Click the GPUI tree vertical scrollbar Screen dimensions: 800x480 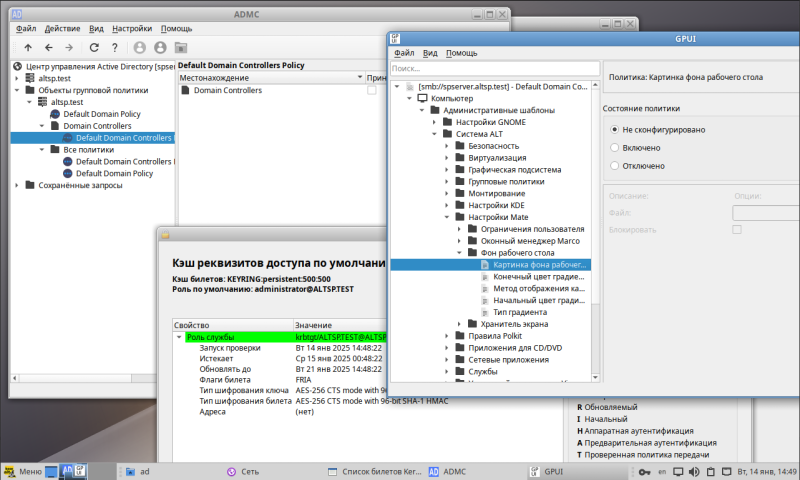point(595,232)
